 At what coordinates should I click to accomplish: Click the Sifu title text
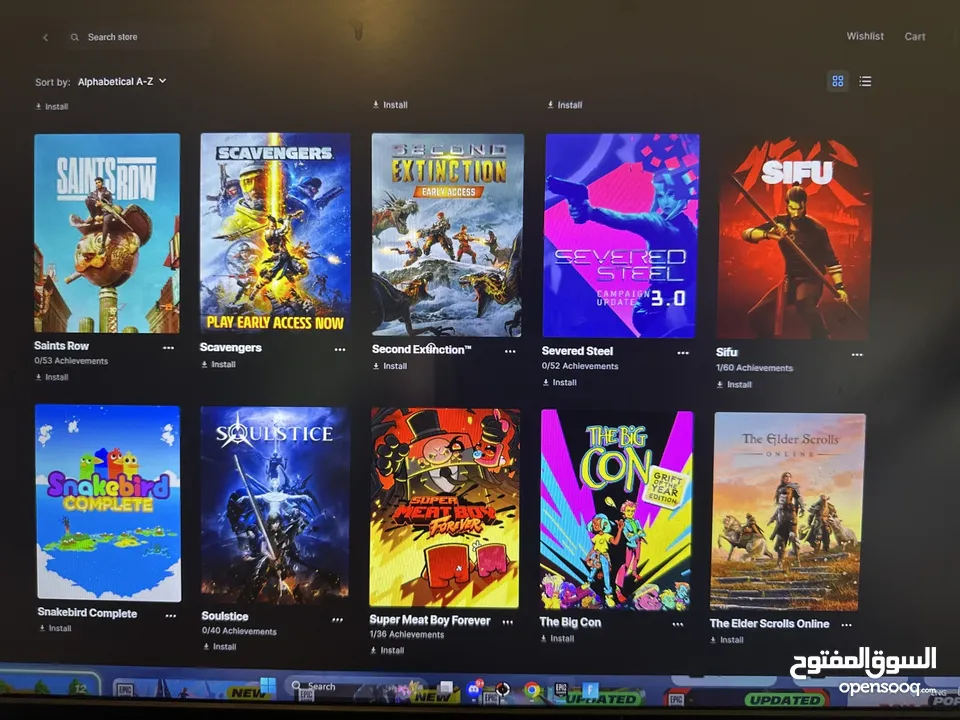(x=727, y=353)
